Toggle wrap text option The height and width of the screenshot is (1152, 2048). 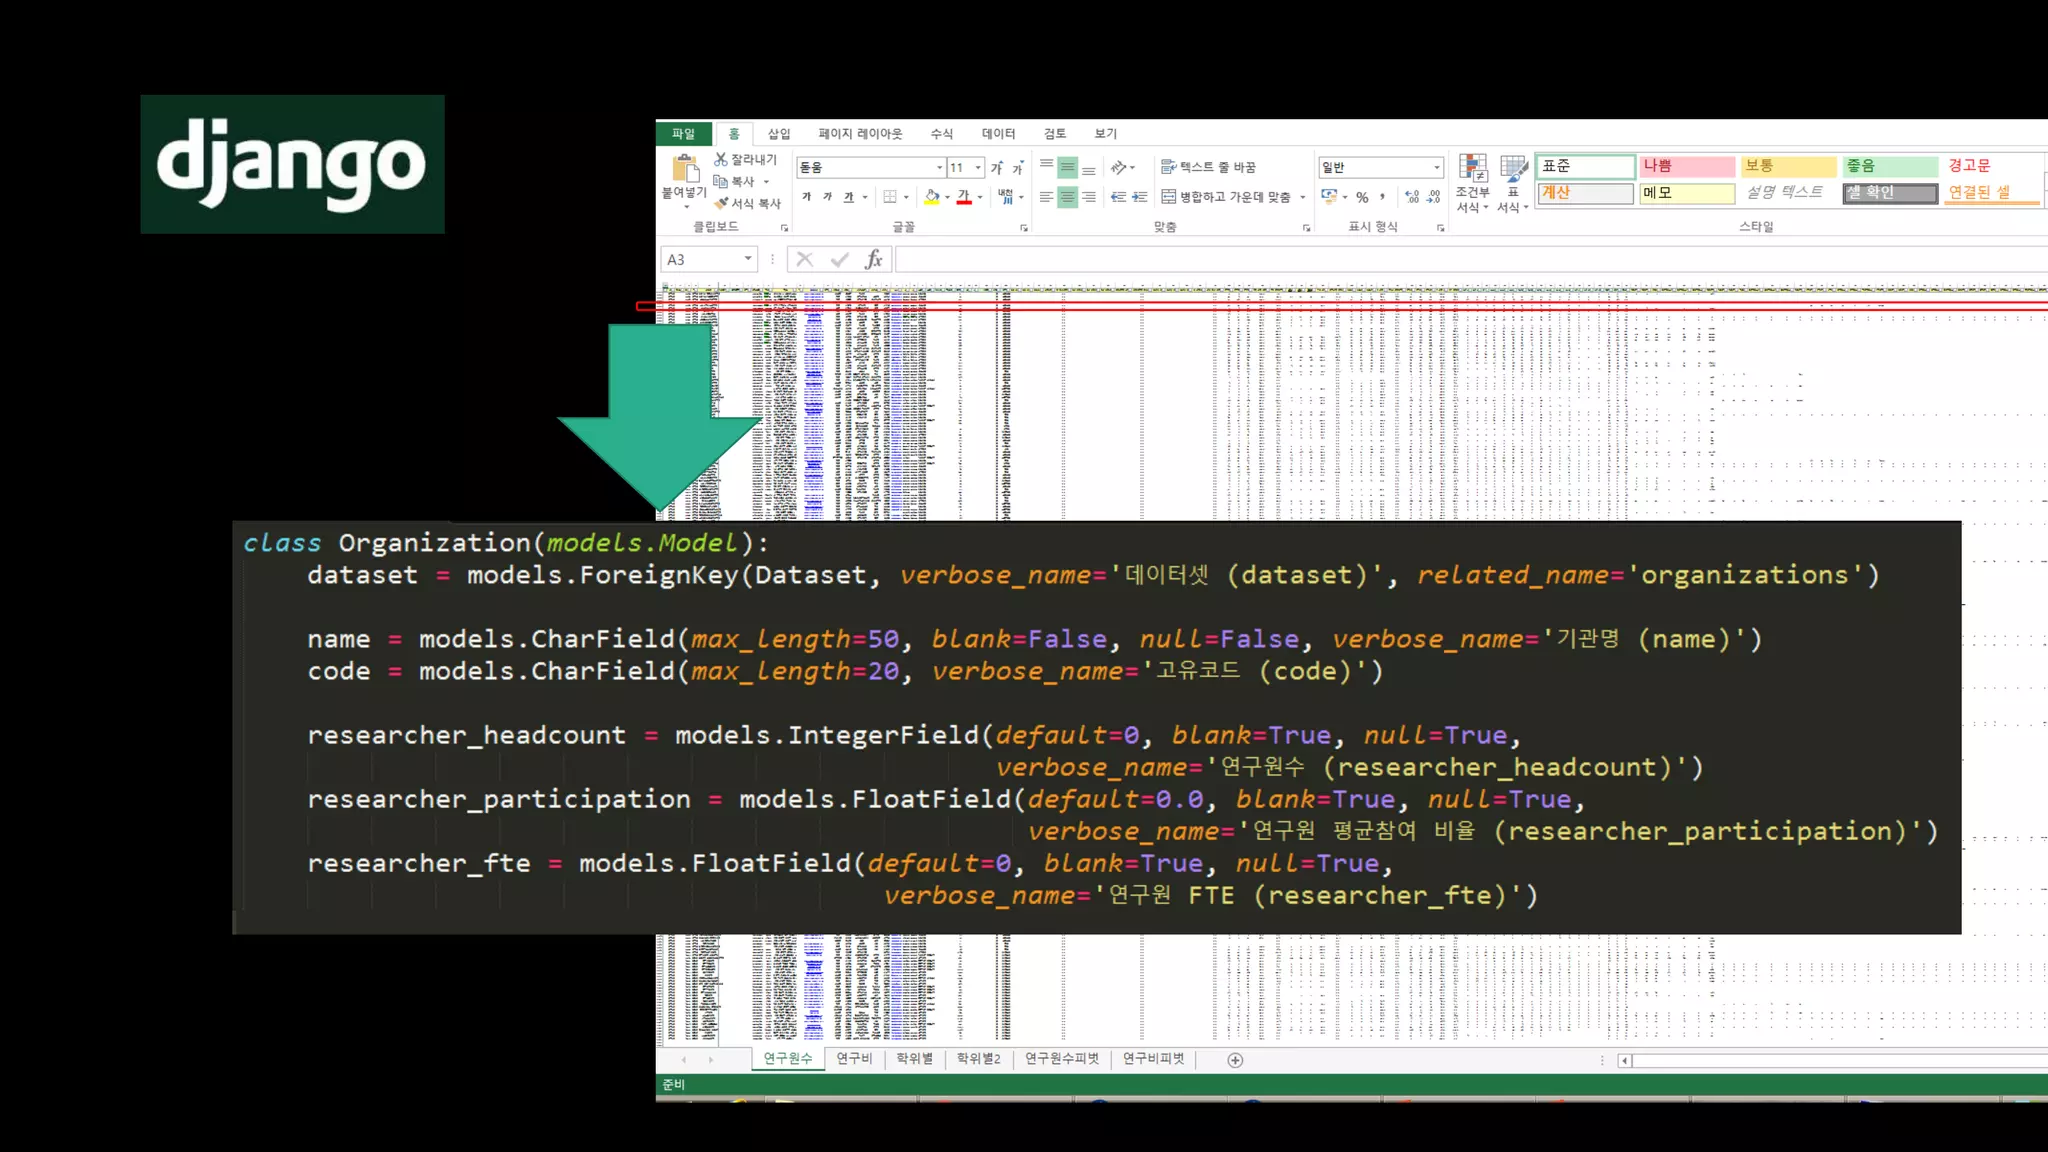(1208, 167)
